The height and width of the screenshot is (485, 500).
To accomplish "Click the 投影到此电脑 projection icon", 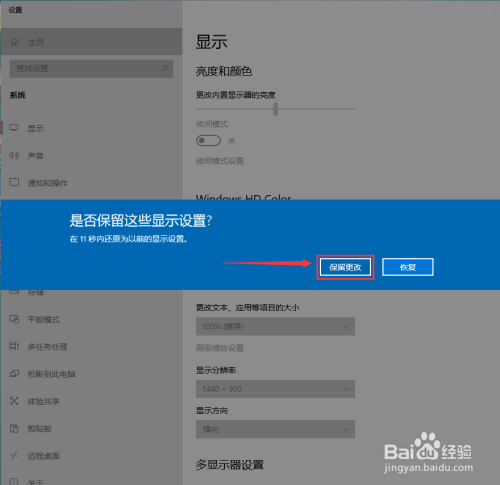I will click(x=14, y=374).
